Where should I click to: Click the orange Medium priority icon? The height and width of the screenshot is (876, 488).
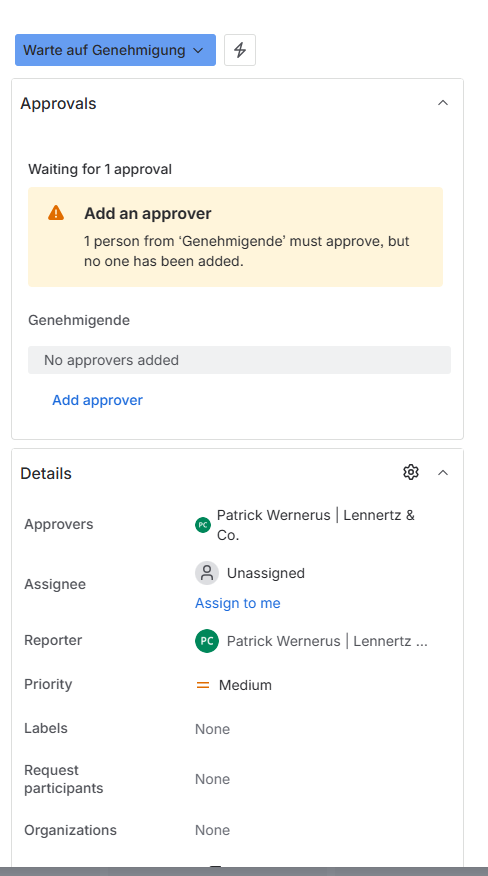(x=203, y=685)
